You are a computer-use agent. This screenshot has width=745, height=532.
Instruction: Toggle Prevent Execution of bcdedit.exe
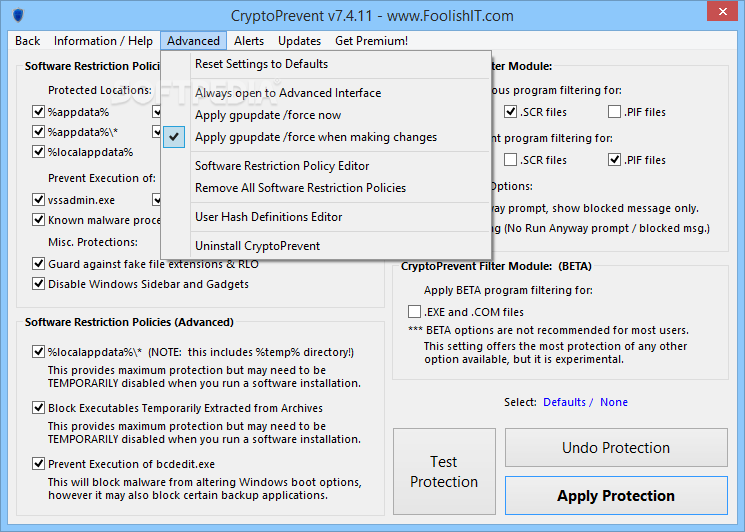[38, 464]
